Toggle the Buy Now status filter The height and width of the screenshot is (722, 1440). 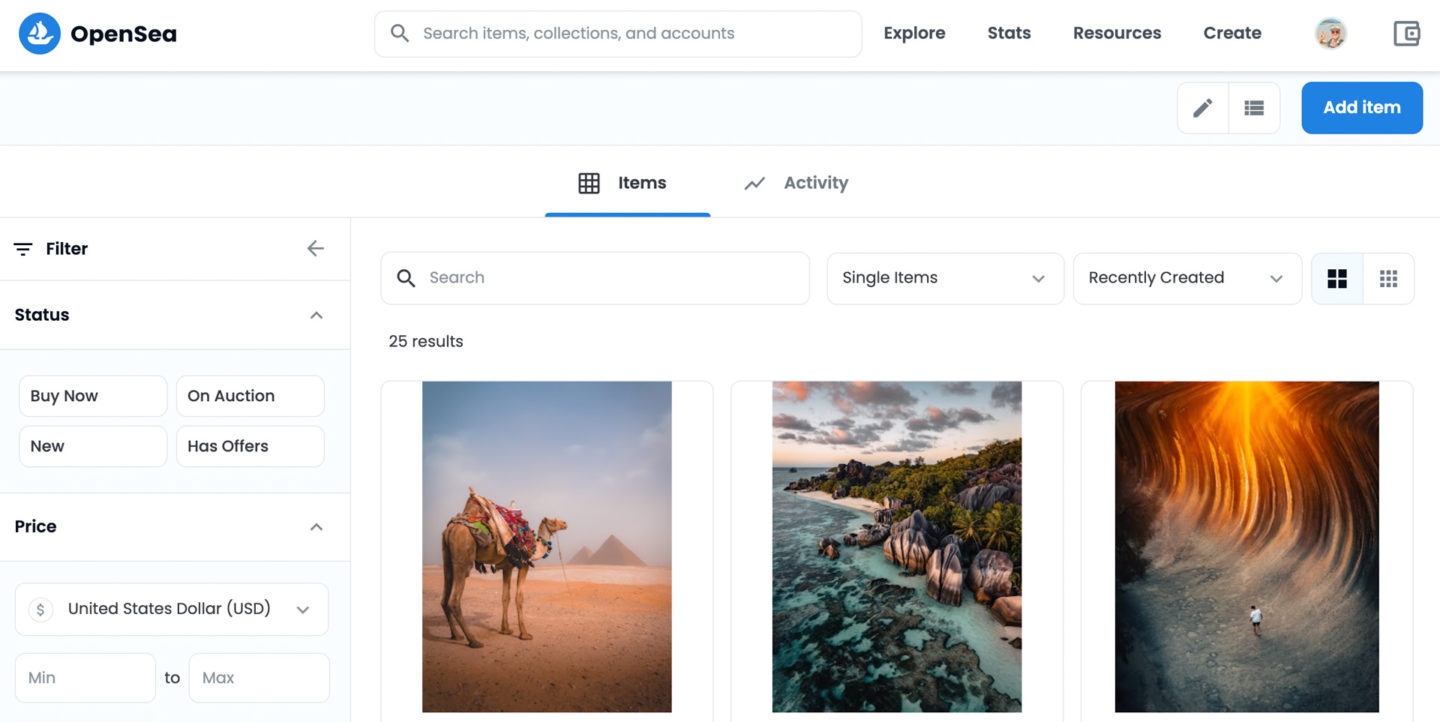click(x=93, y=396)
